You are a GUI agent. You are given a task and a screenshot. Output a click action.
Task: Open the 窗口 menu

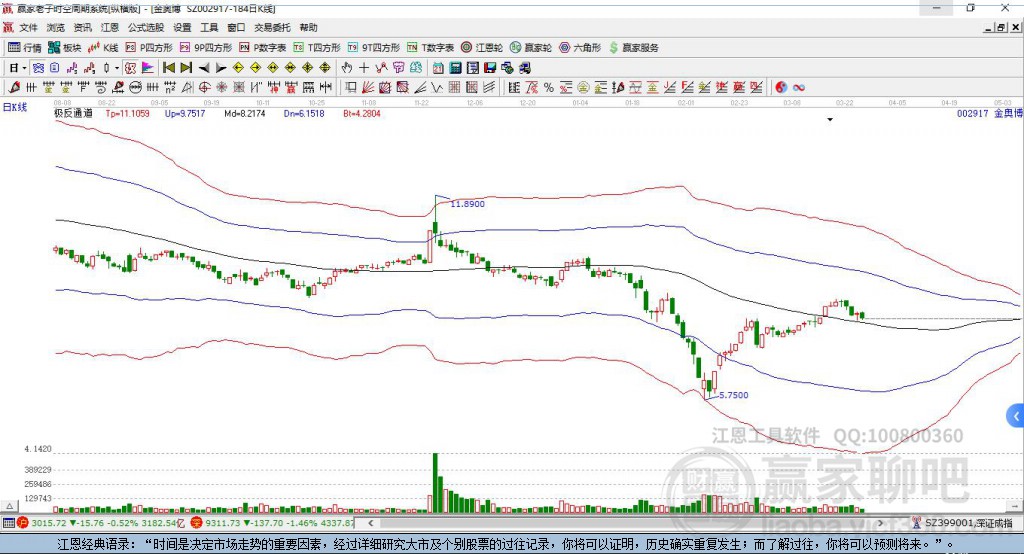pos(236,27)
